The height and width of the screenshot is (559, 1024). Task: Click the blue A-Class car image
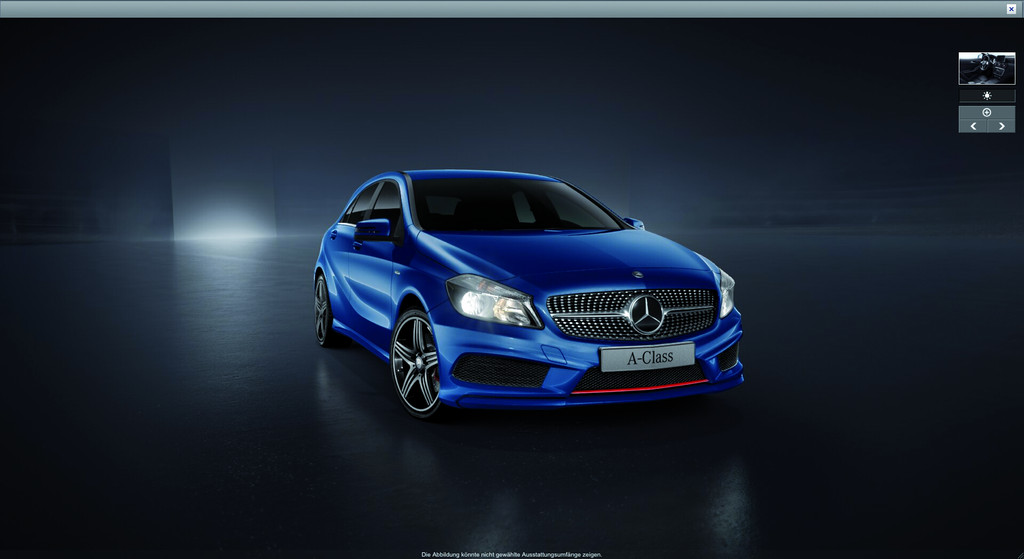click(x=528, y=293)
